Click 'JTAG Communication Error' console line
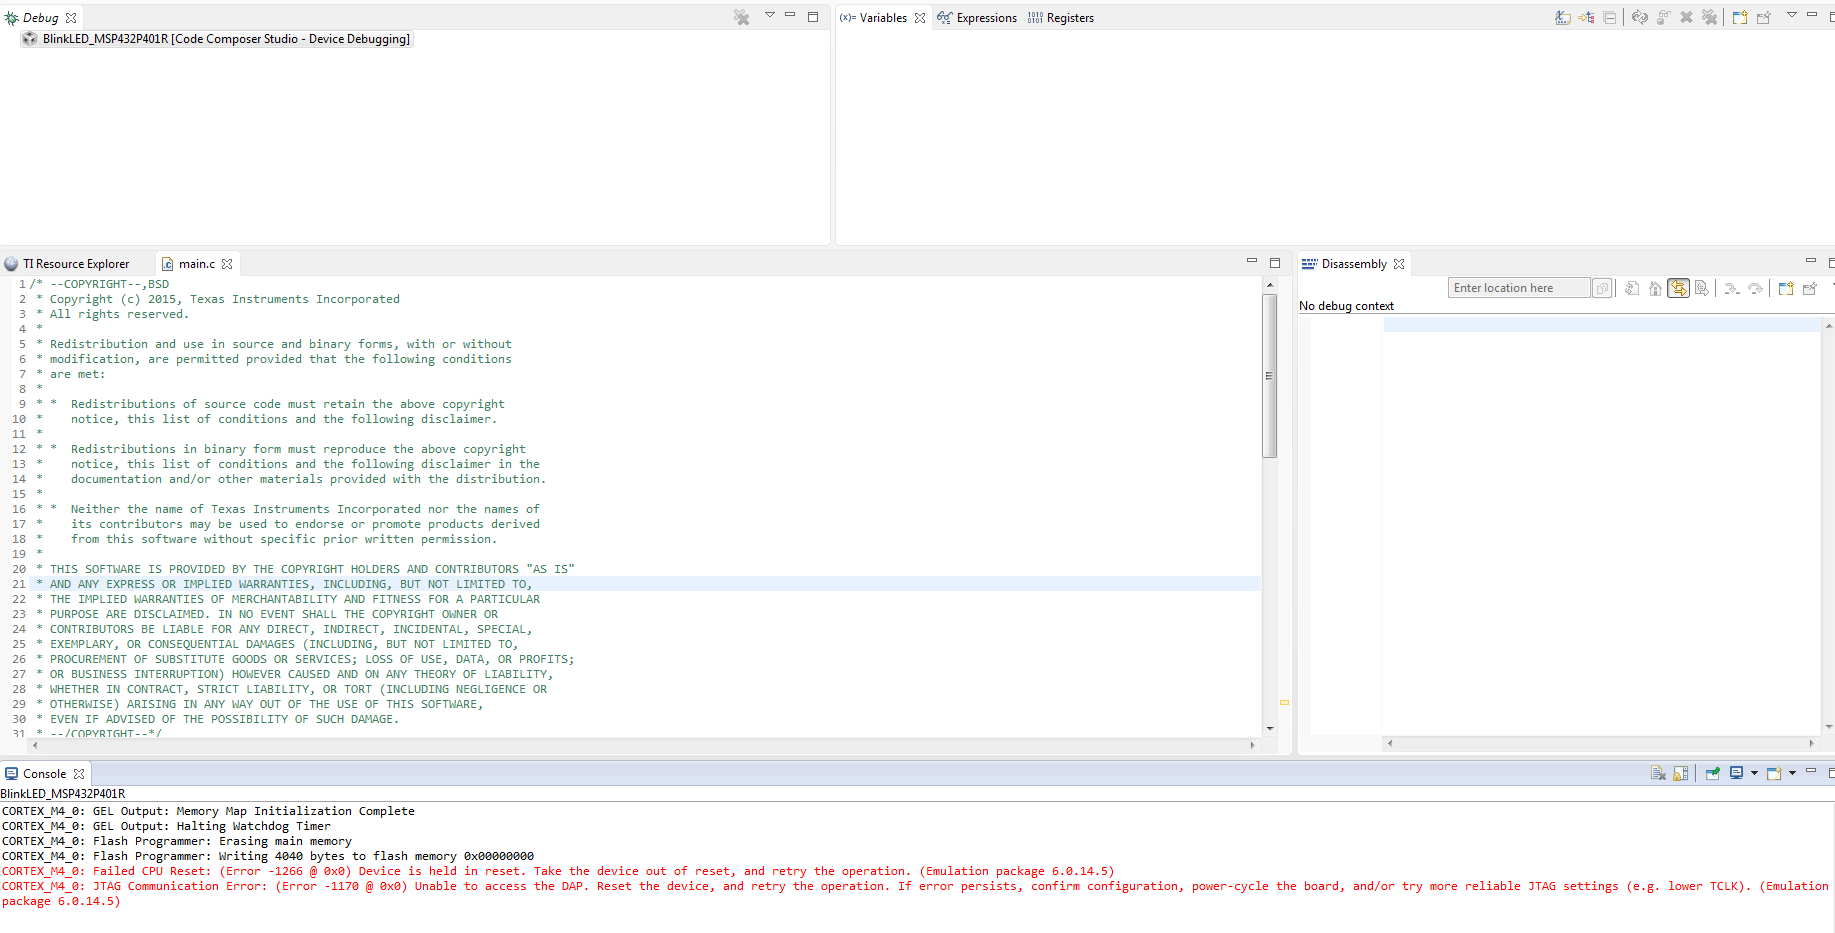The image size is (1835, 933). point(915,894)
